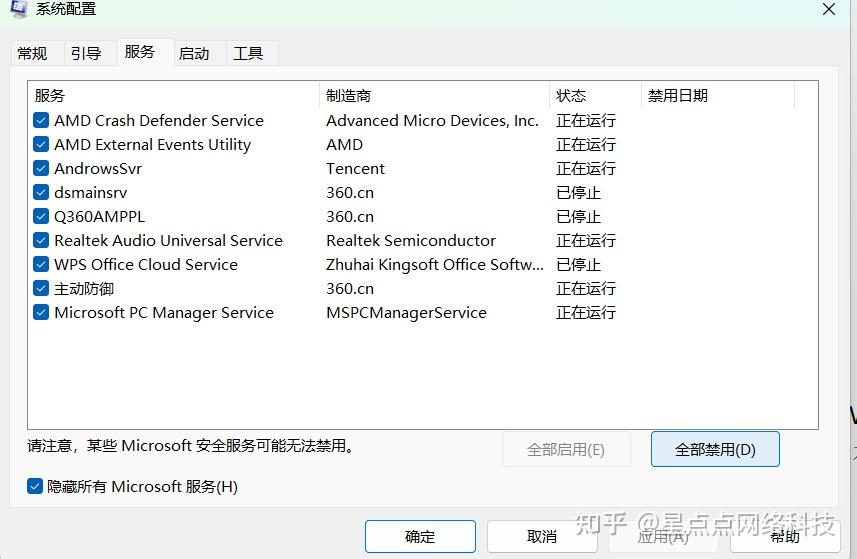Sort by the 服务 column header
Image resolution: width=857 pixels, height=559 pixels.
point(174,96)
